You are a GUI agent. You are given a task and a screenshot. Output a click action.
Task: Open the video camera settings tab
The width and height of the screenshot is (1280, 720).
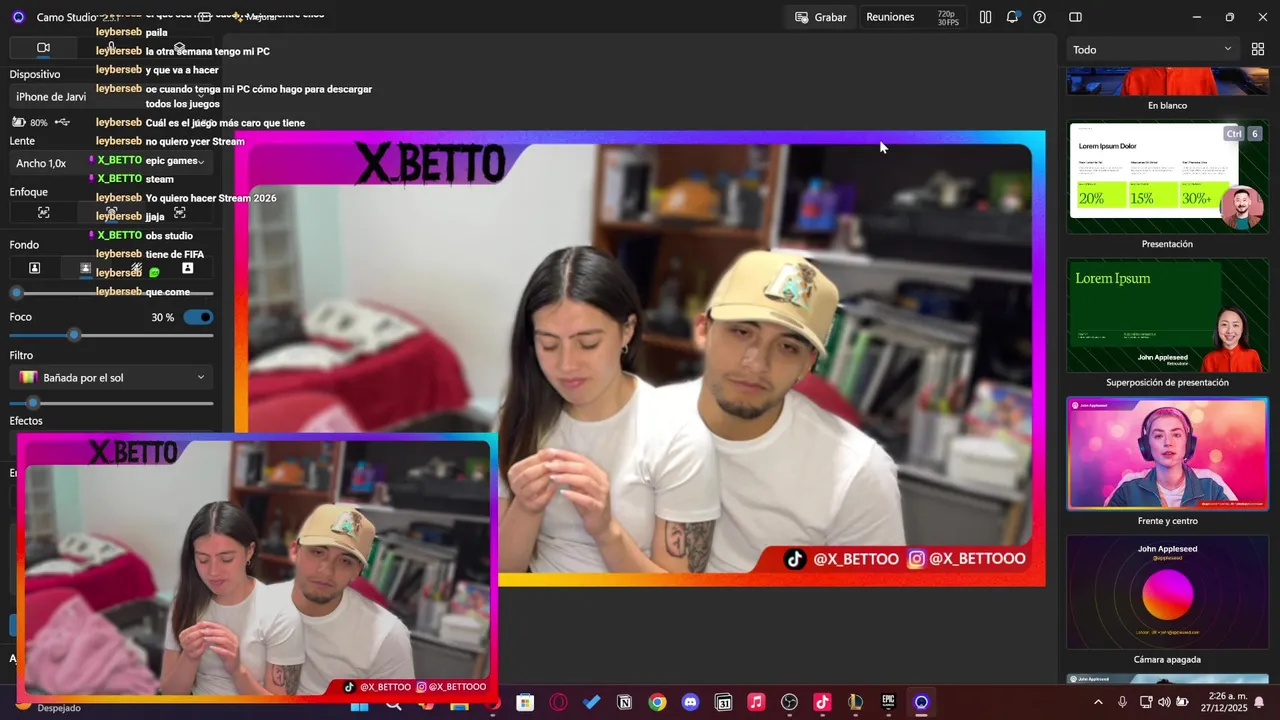coord(43,48)
